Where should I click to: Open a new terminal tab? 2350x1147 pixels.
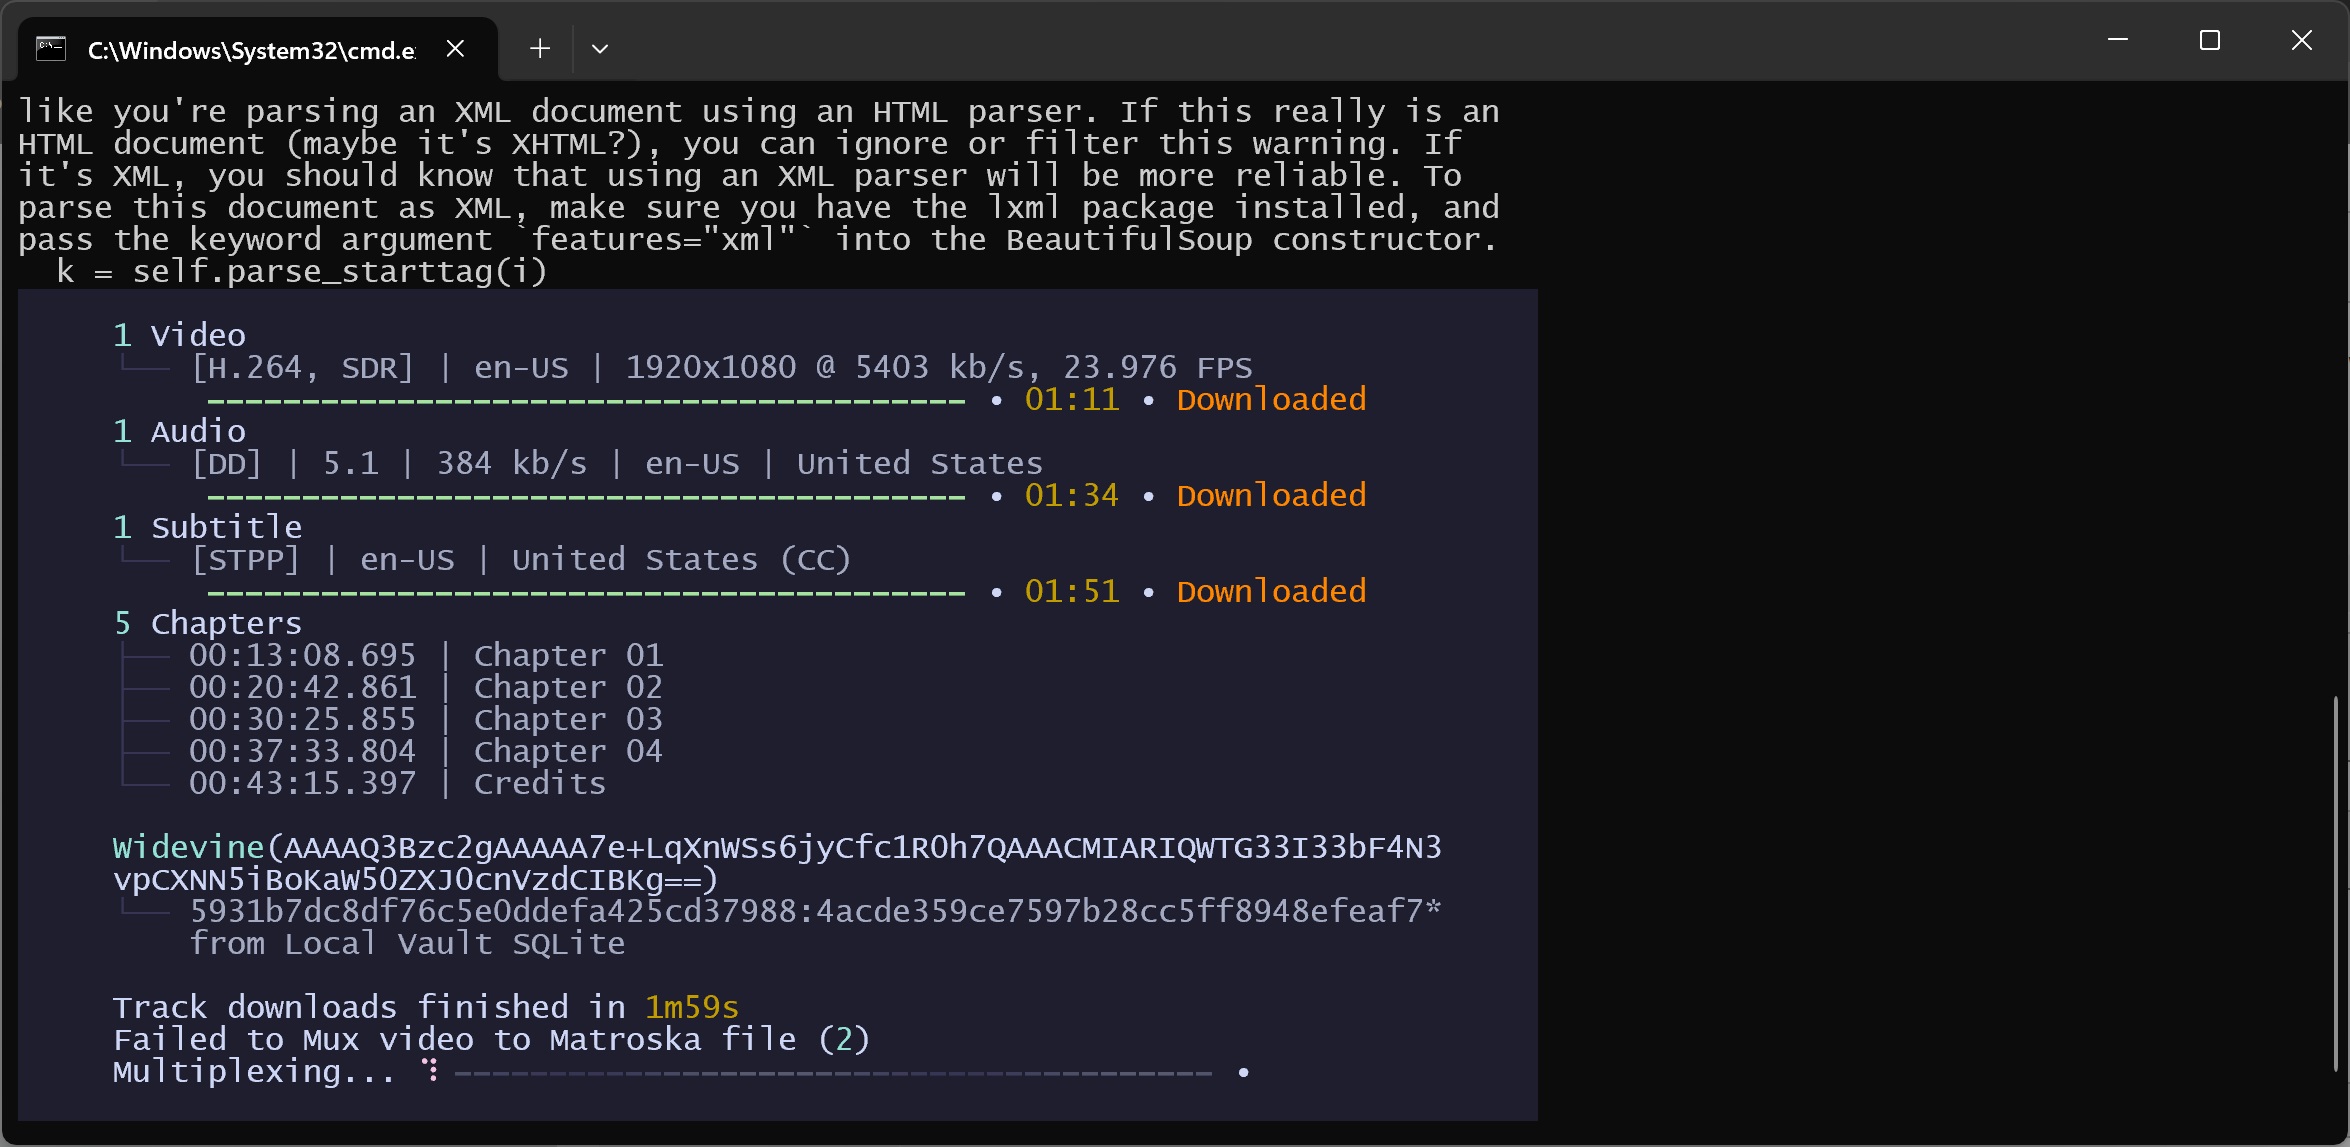click(x=540, y=48)
